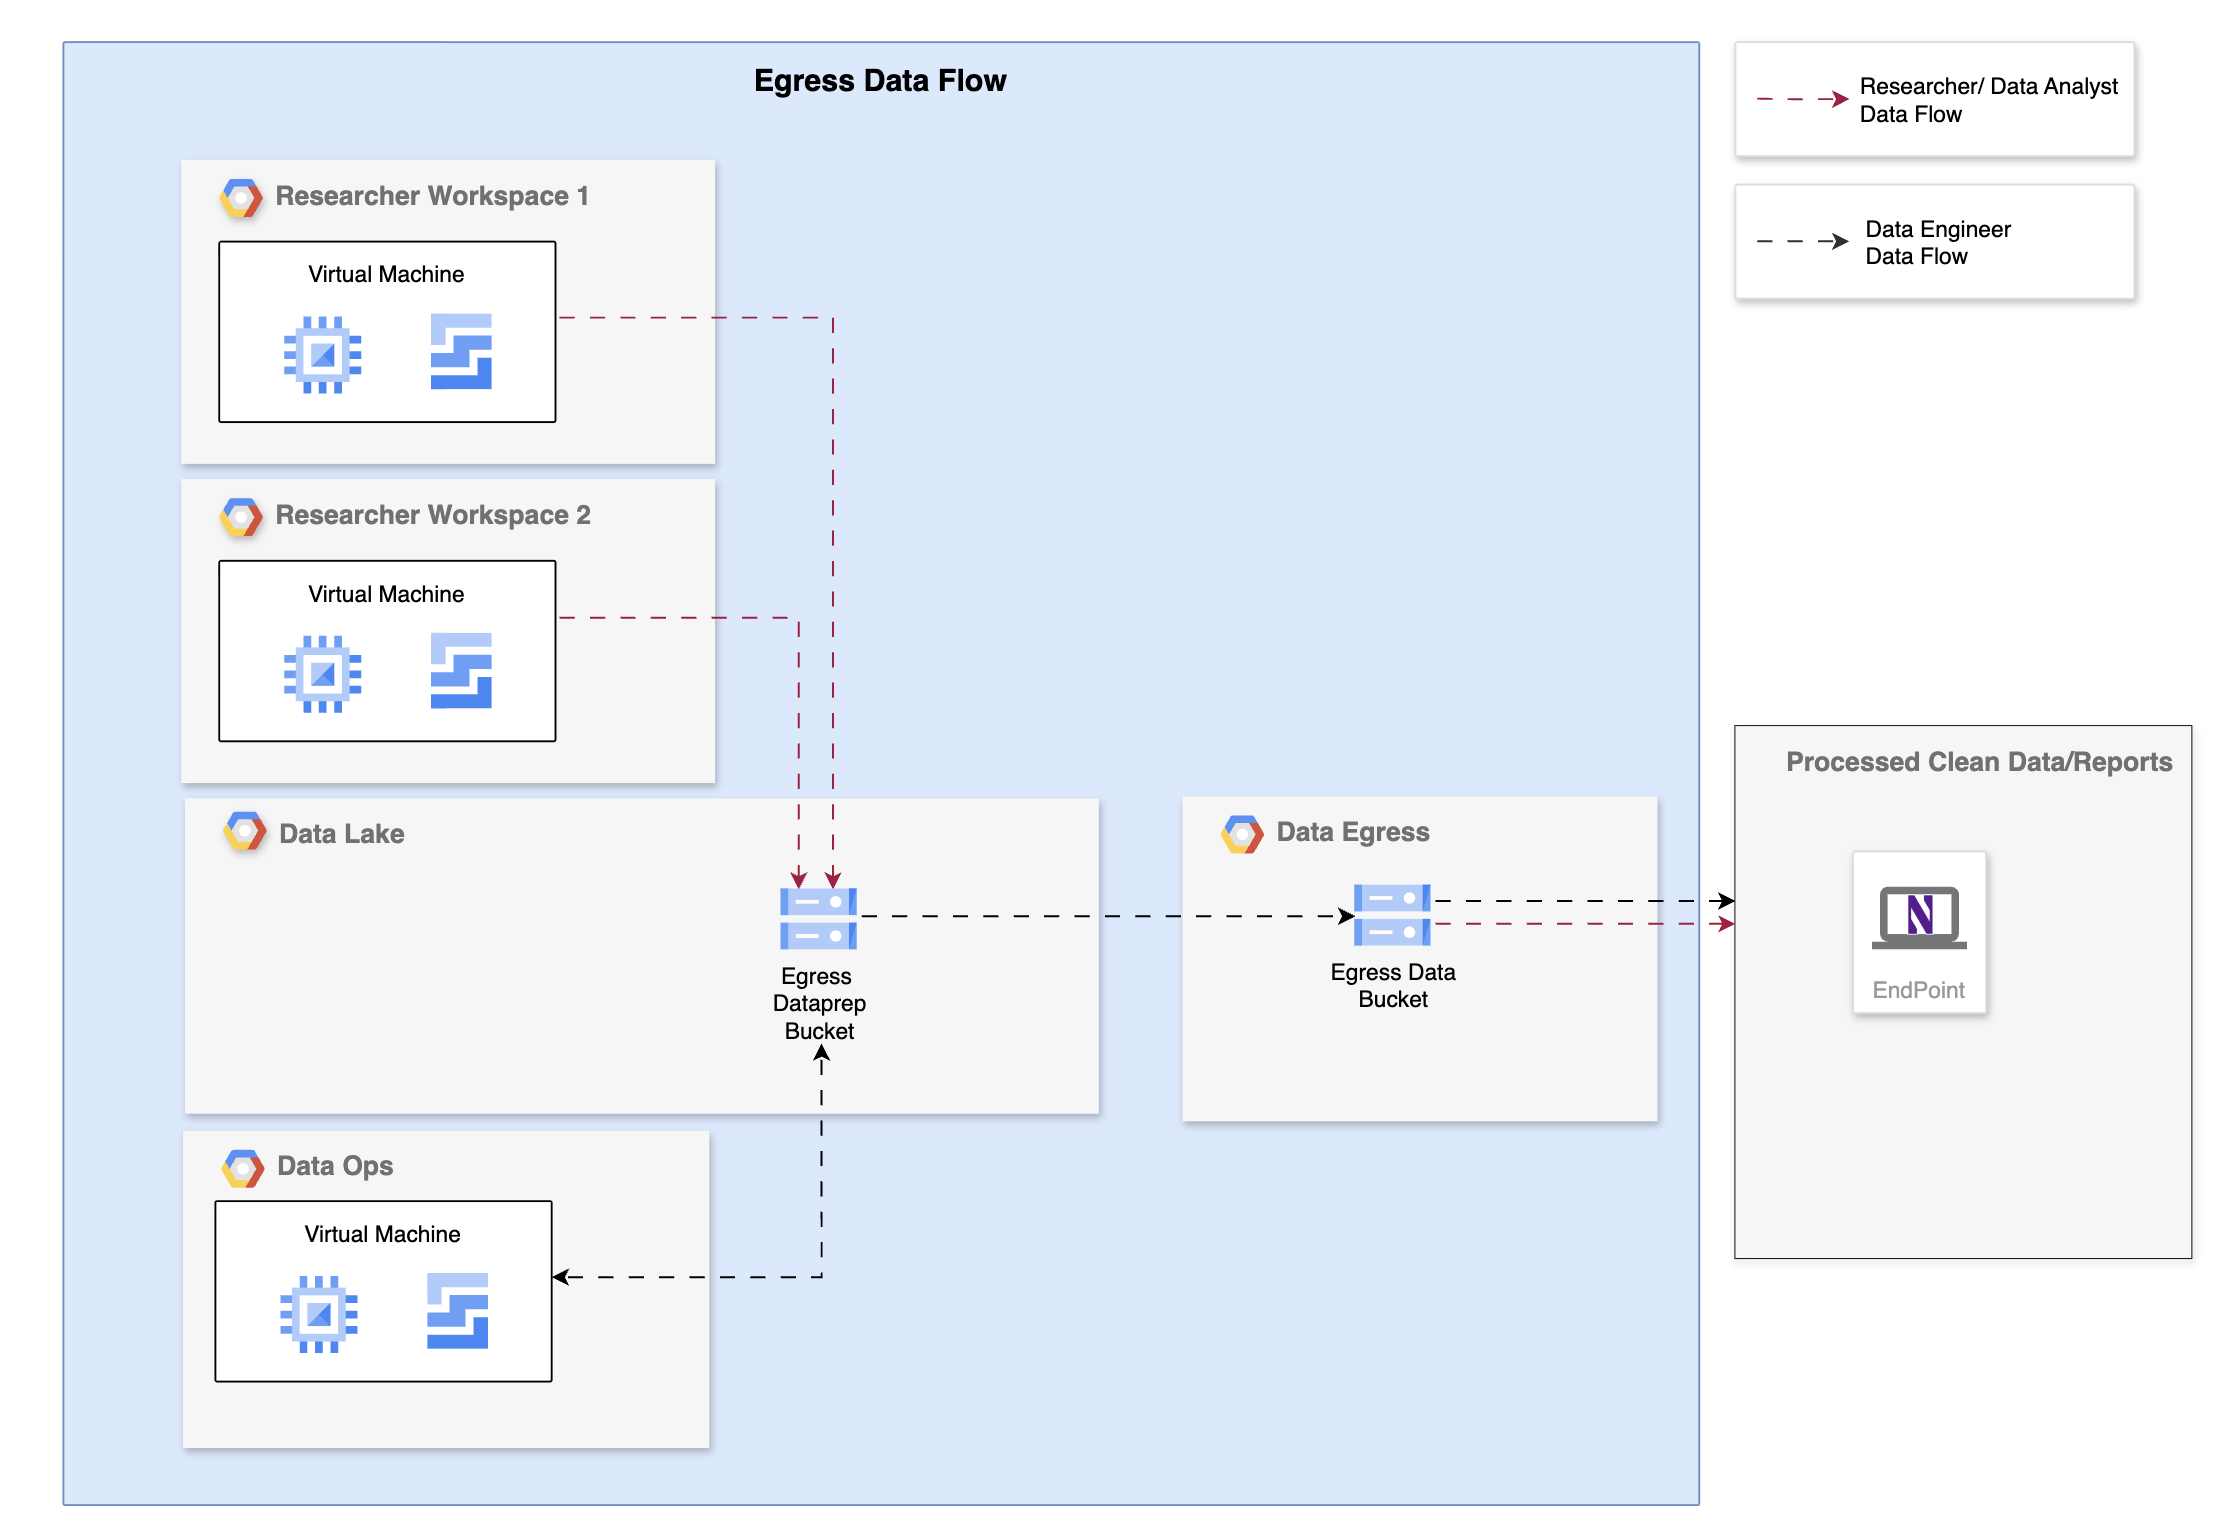This screenshot has height=1538, width=2218.
Task: Select the Processed Clean Data/Reports heading
Action: click(x=1978, y=762)
